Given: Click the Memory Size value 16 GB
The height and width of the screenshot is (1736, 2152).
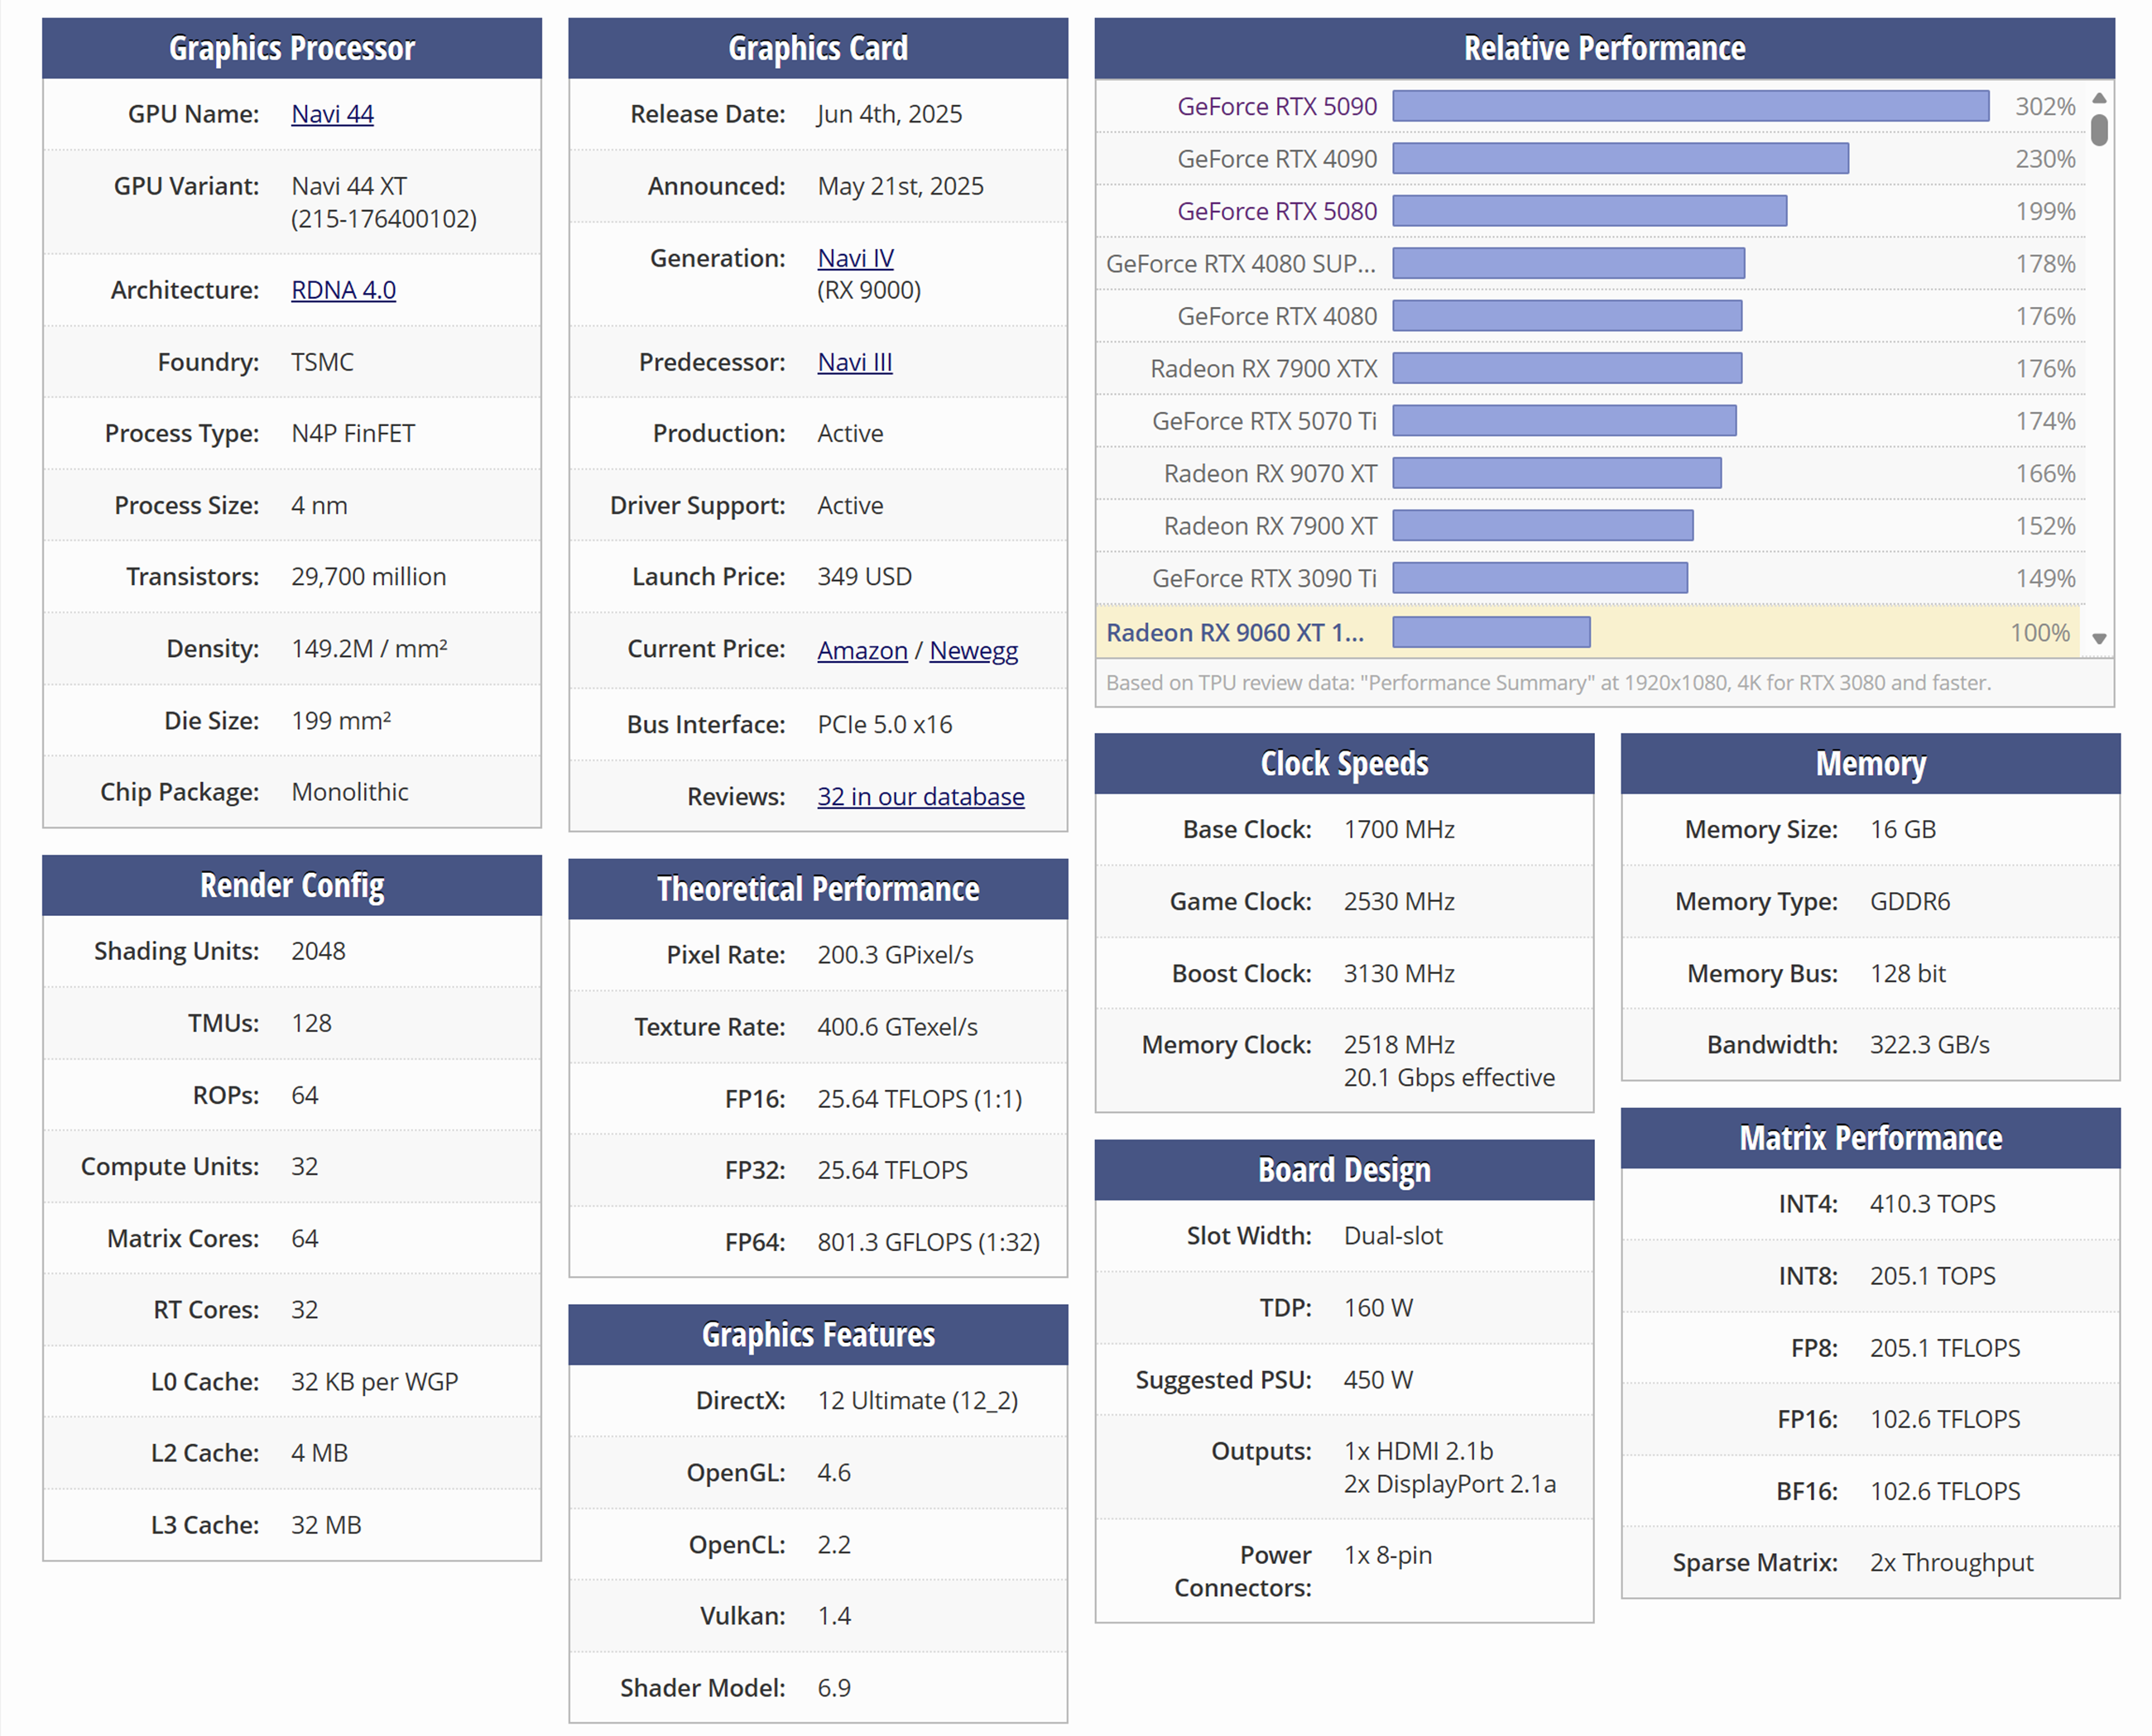Looking at the screenshot, I should click(x=1903, y=830).
